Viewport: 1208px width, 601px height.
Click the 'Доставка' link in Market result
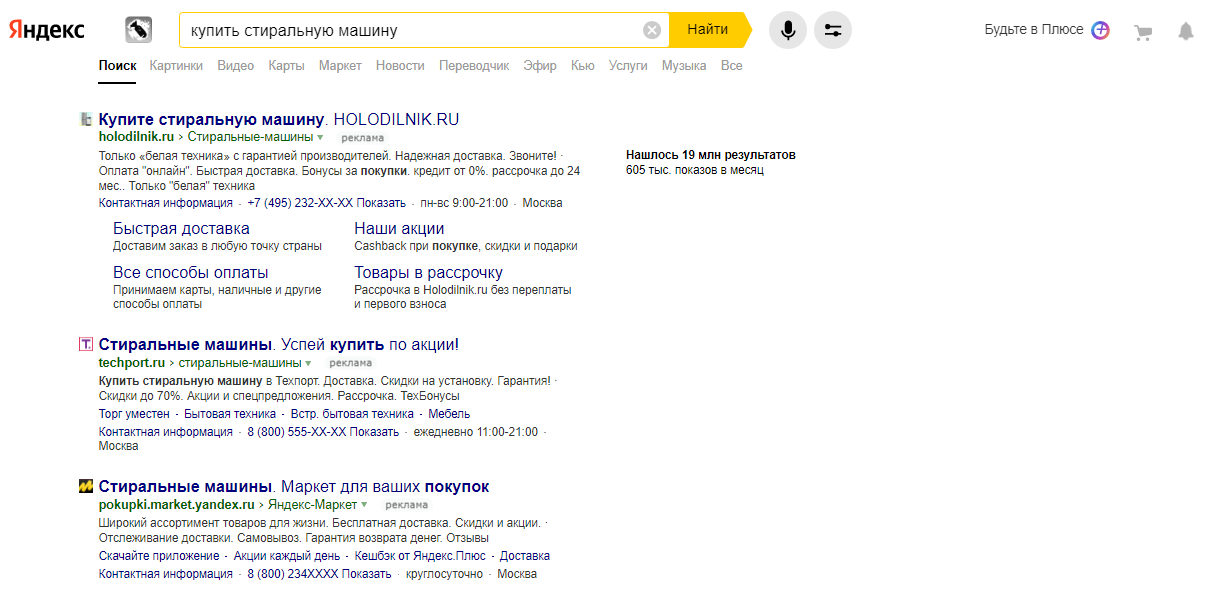point(525,556)
